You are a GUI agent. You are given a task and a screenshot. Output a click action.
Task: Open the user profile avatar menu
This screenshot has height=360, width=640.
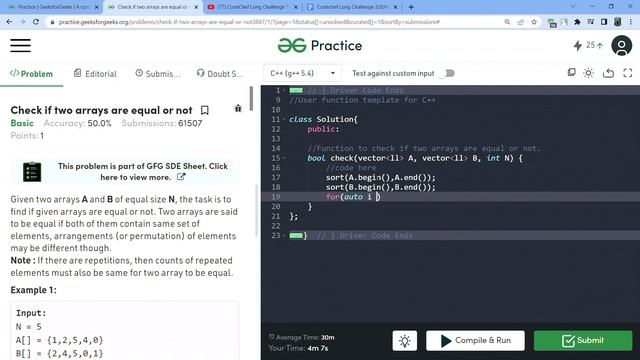click(x=621, y=45)
